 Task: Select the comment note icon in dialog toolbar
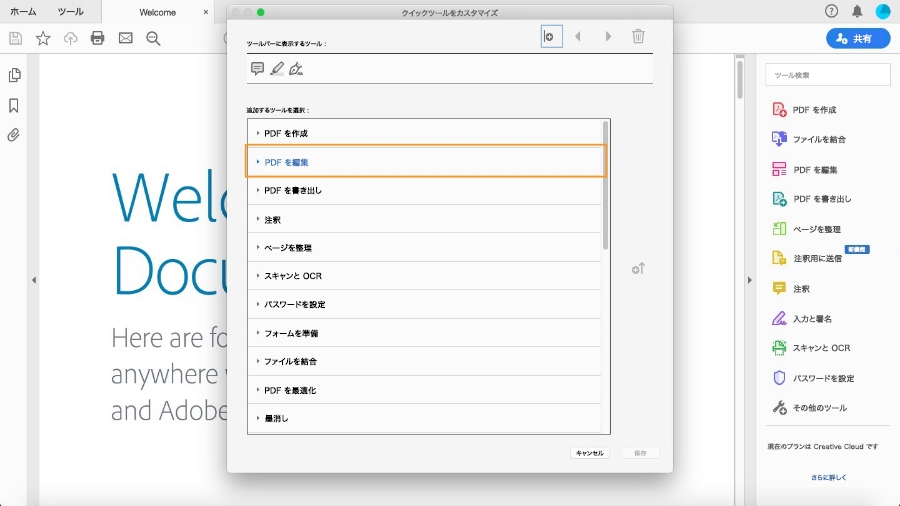257,69
